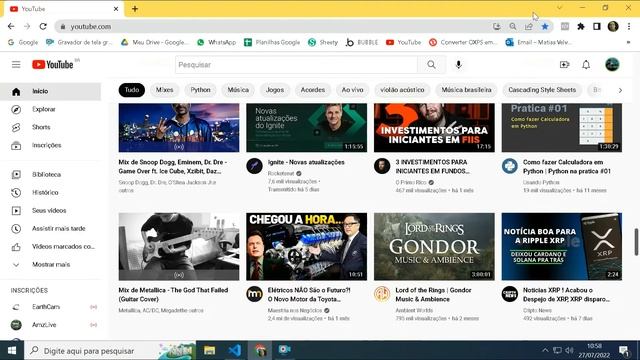This screenshot has width=640, height=360.
Task: Open File Explorer from the taskbar
Action: pyautogui.click(x=209, y=351)
